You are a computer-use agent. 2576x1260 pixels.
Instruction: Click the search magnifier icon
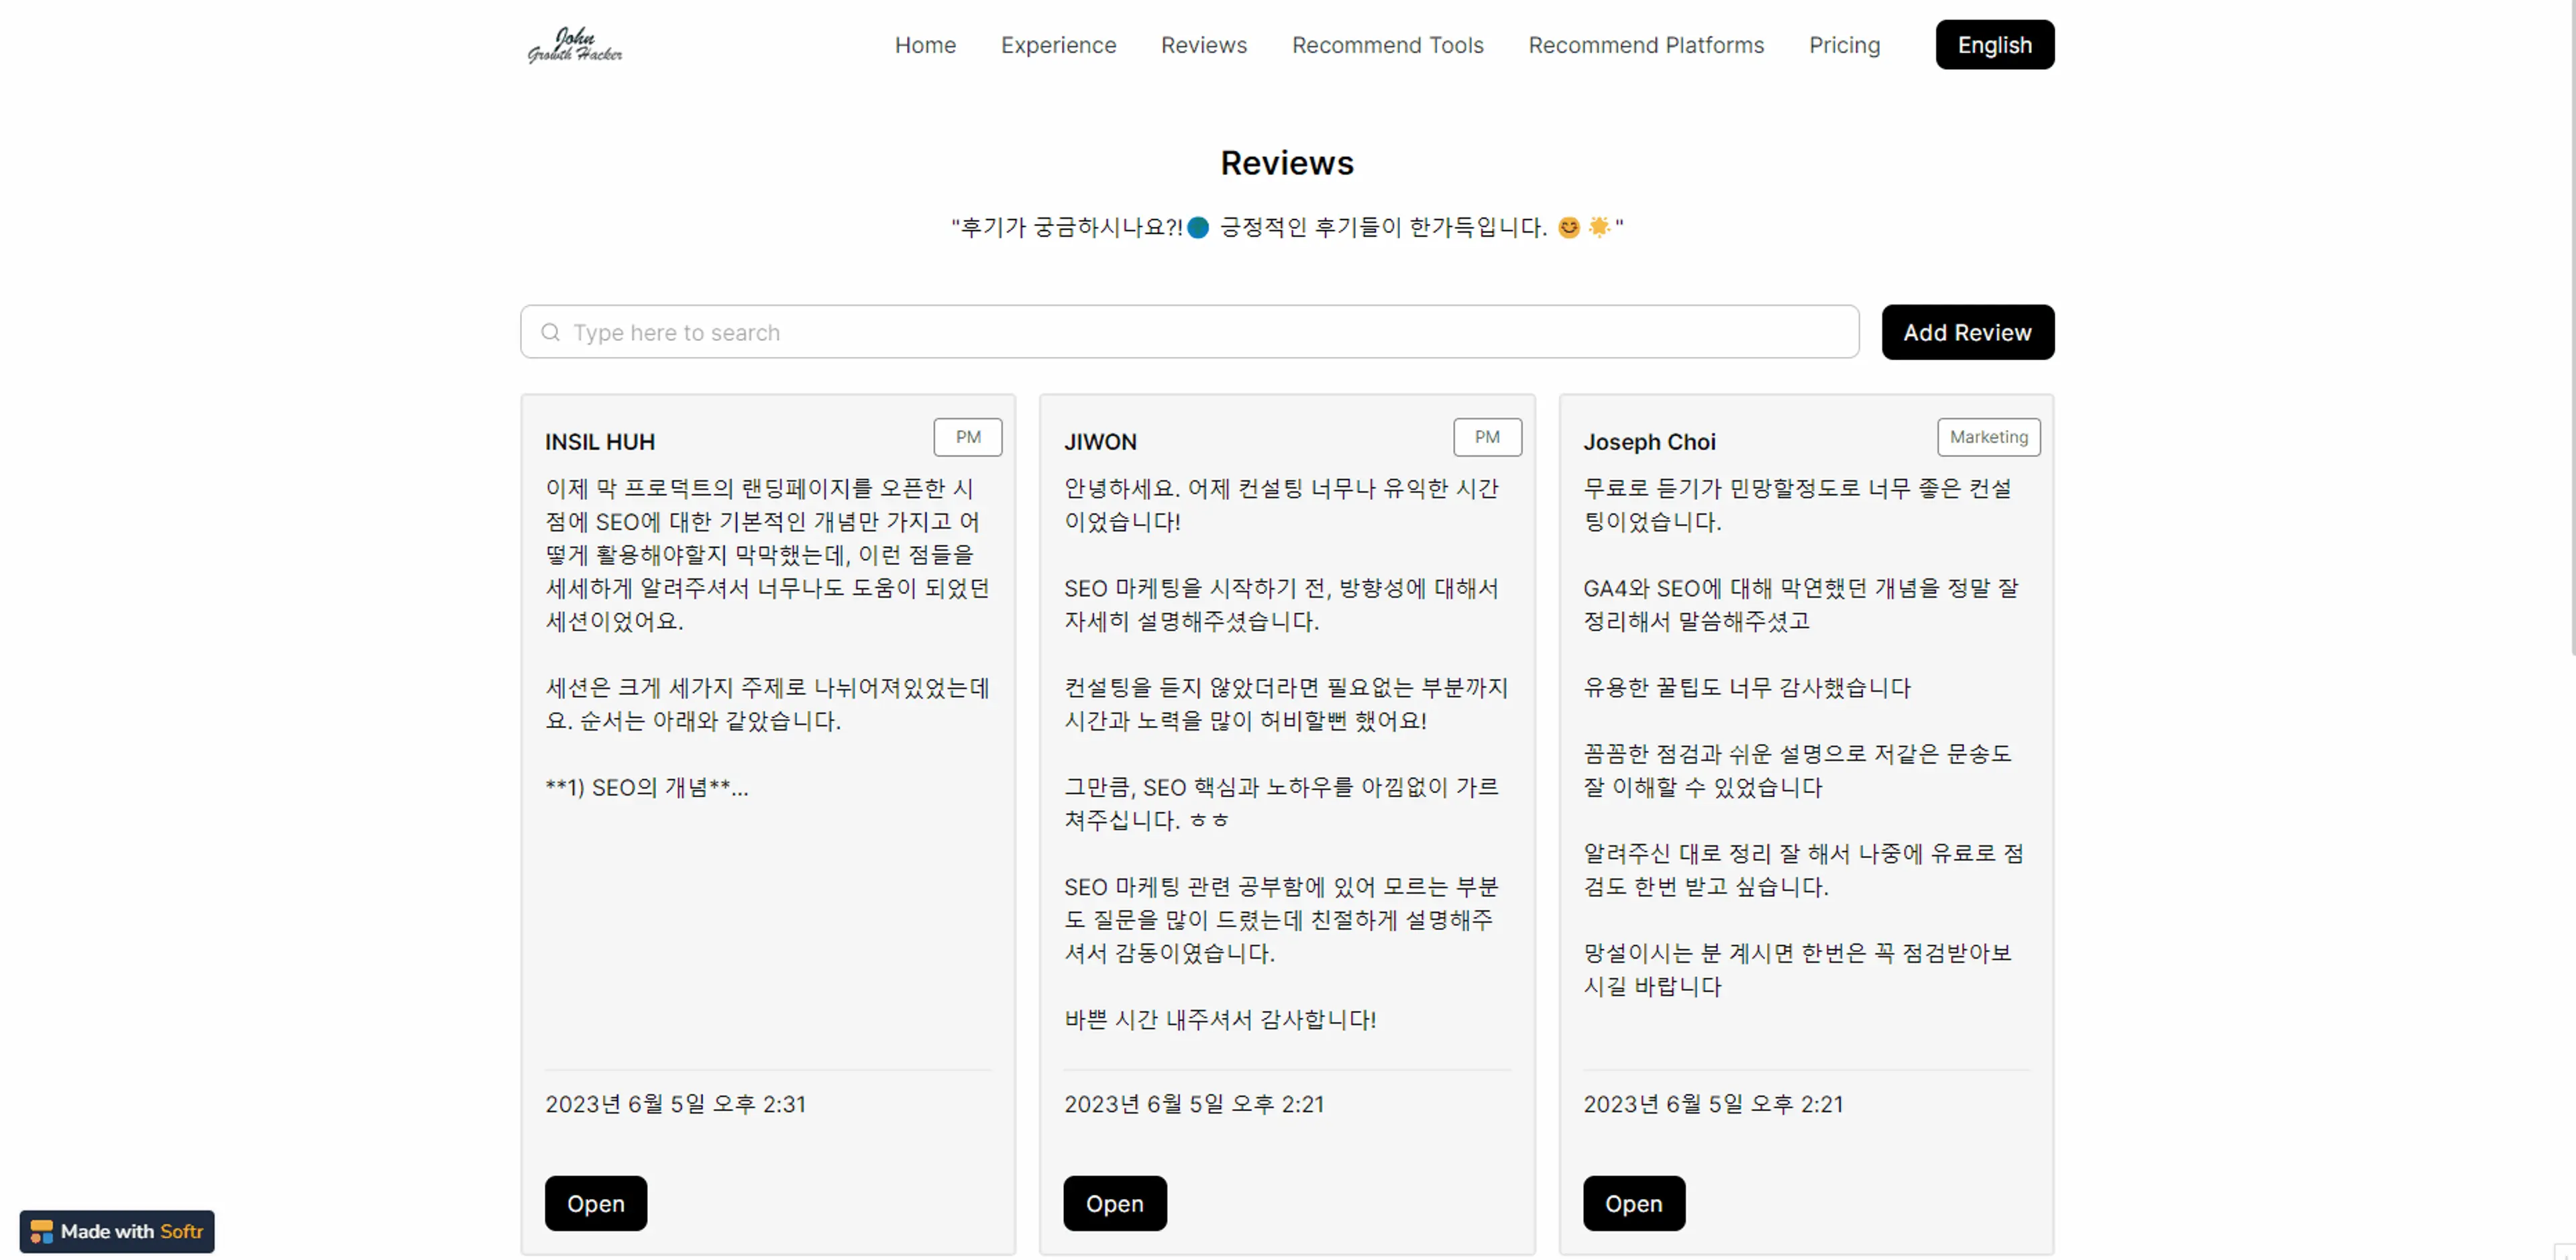(x=550, y=332)
